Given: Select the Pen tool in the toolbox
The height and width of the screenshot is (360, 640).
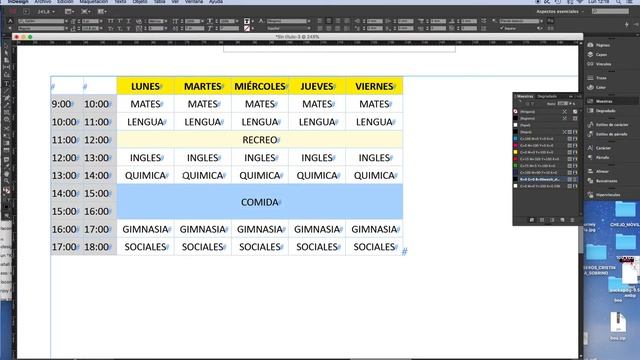Looking at the screenshot, I should pos(7,98).
